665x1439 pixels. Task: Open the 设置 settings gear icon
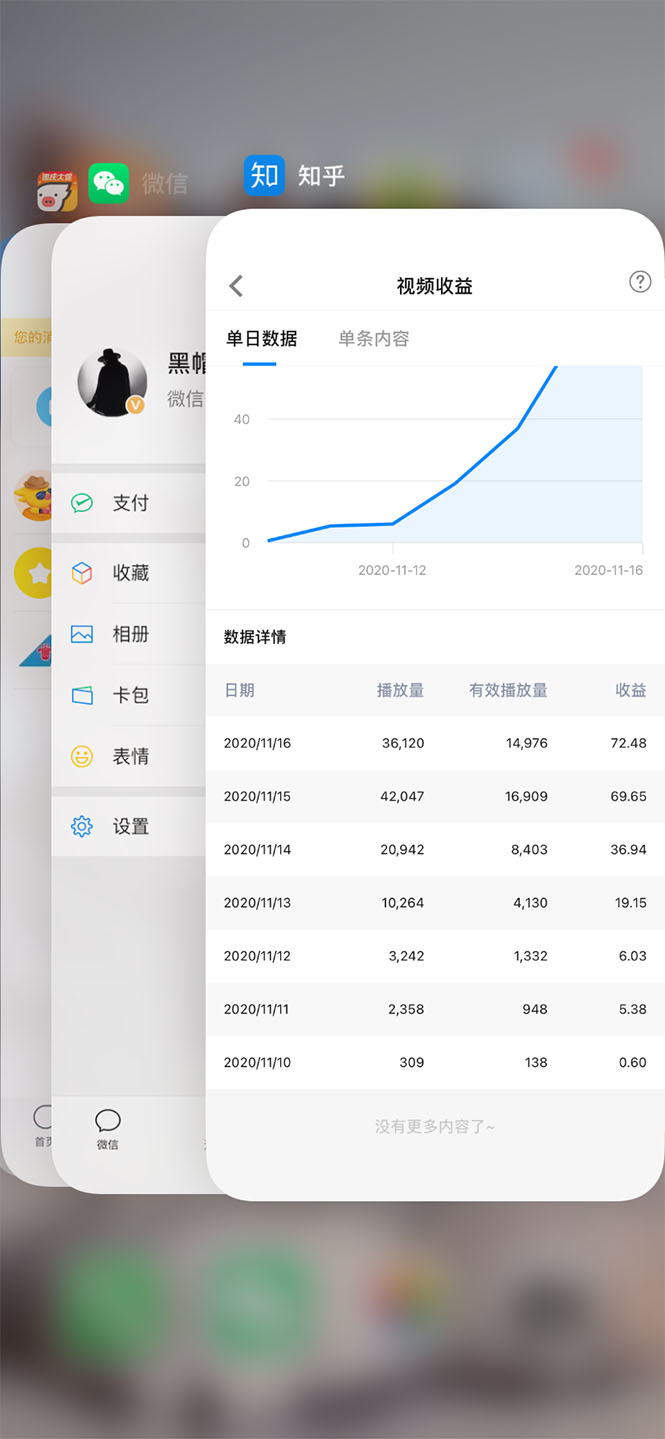[x=82, y=826]
